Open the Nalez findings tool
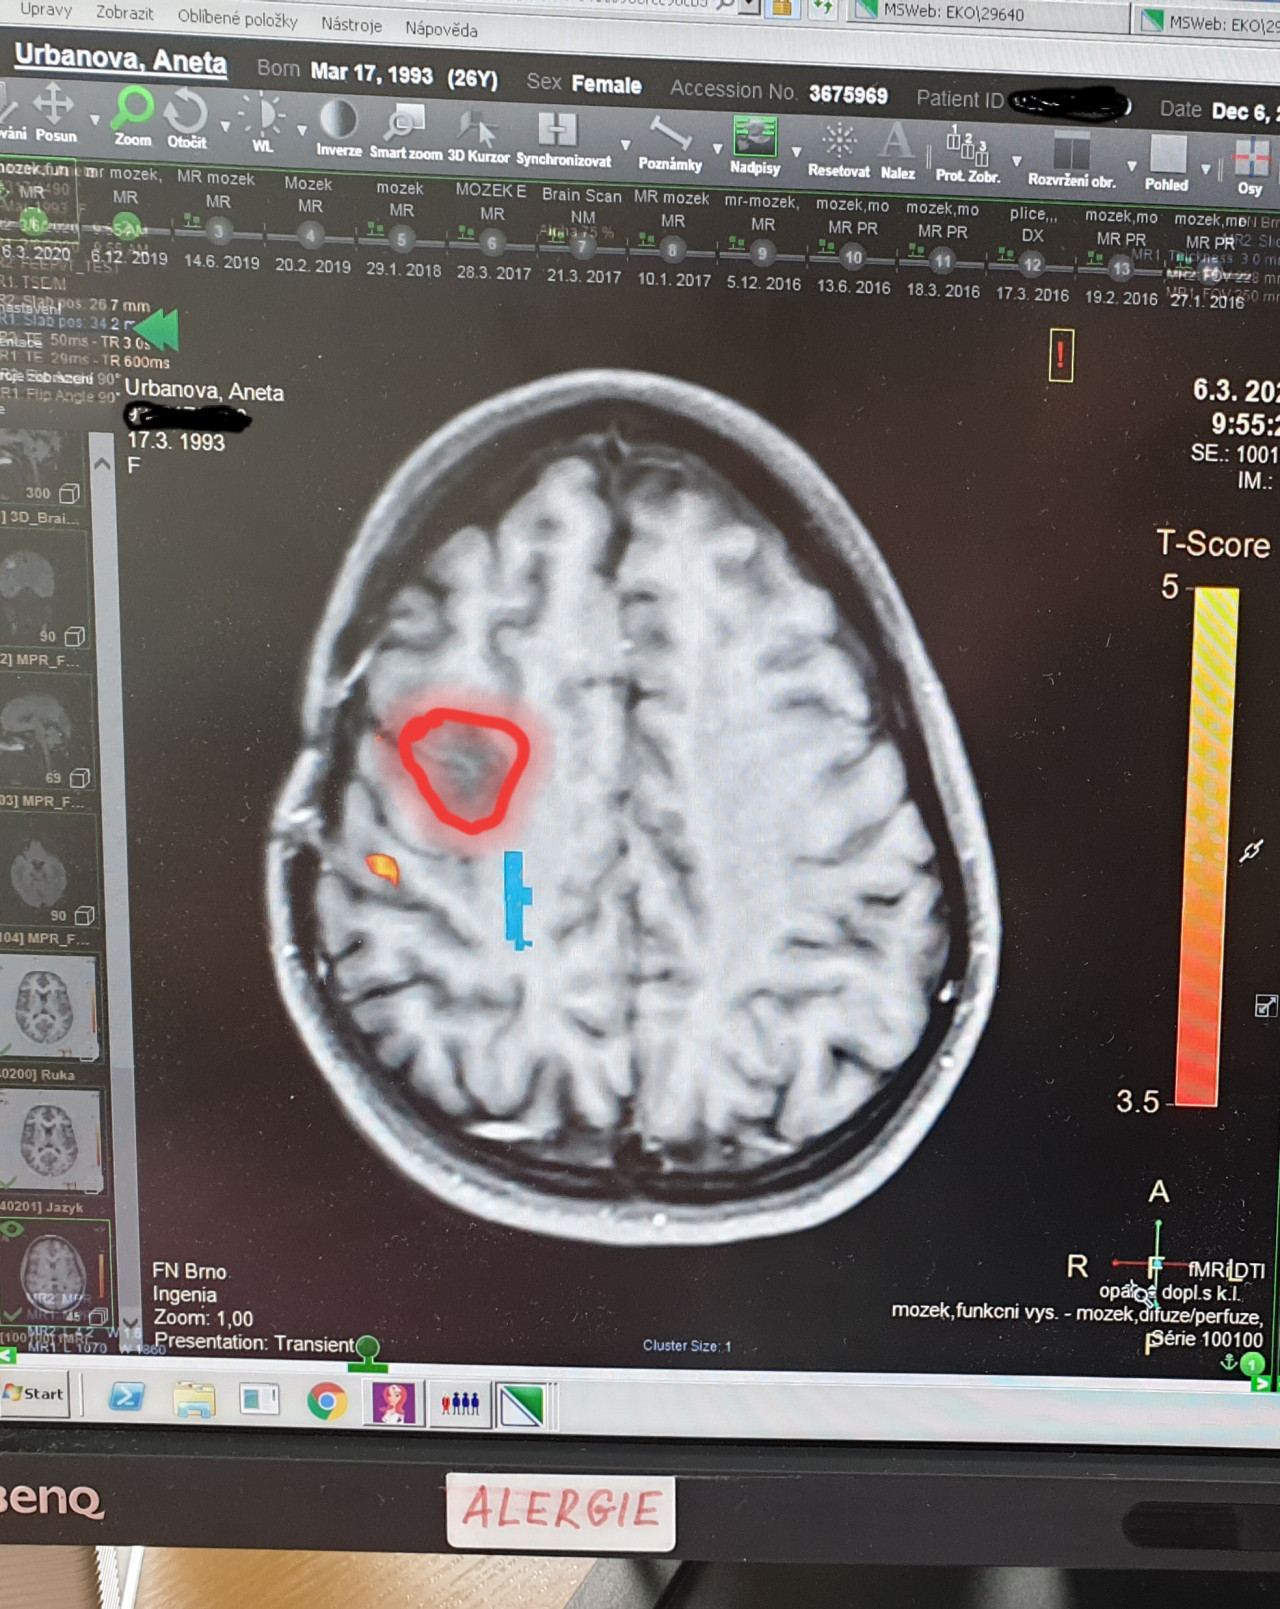The width and height of the screenshot is (1280, 1609). [897, 152]
